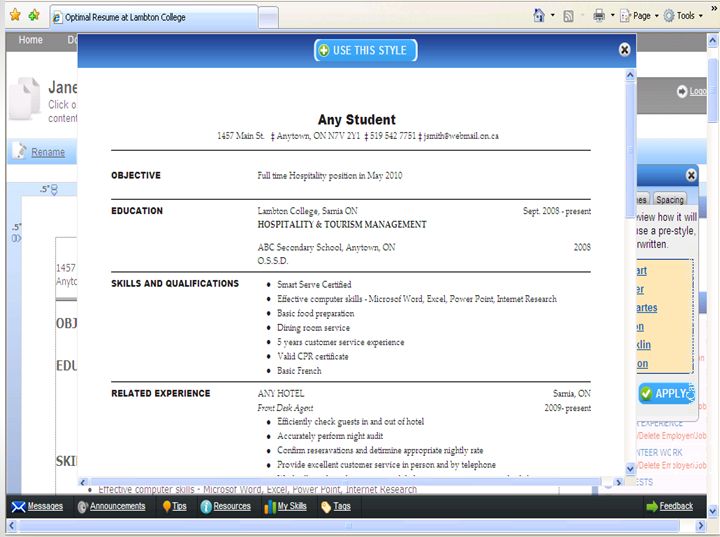Click the Use This Style button
The image size is (720, 537).
pyautogui.click(x=366, y=50)
